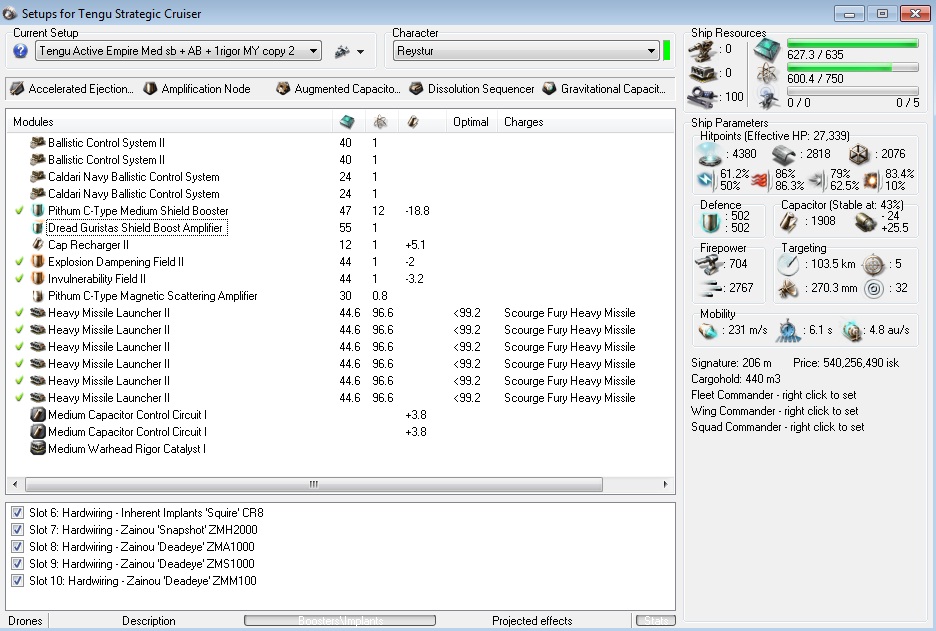Screen dimensions: 936x631
Task: Toggle the Slot 10 'Deadeye' ZMM100 implant checkbox
Action: [x=17, y=581]
